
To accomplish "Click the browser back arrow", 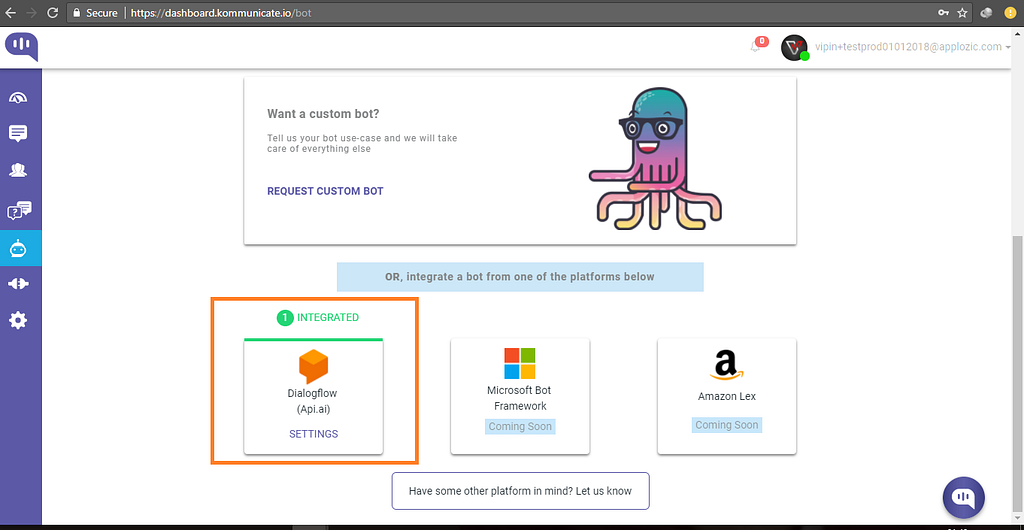I will coord(11,12).
